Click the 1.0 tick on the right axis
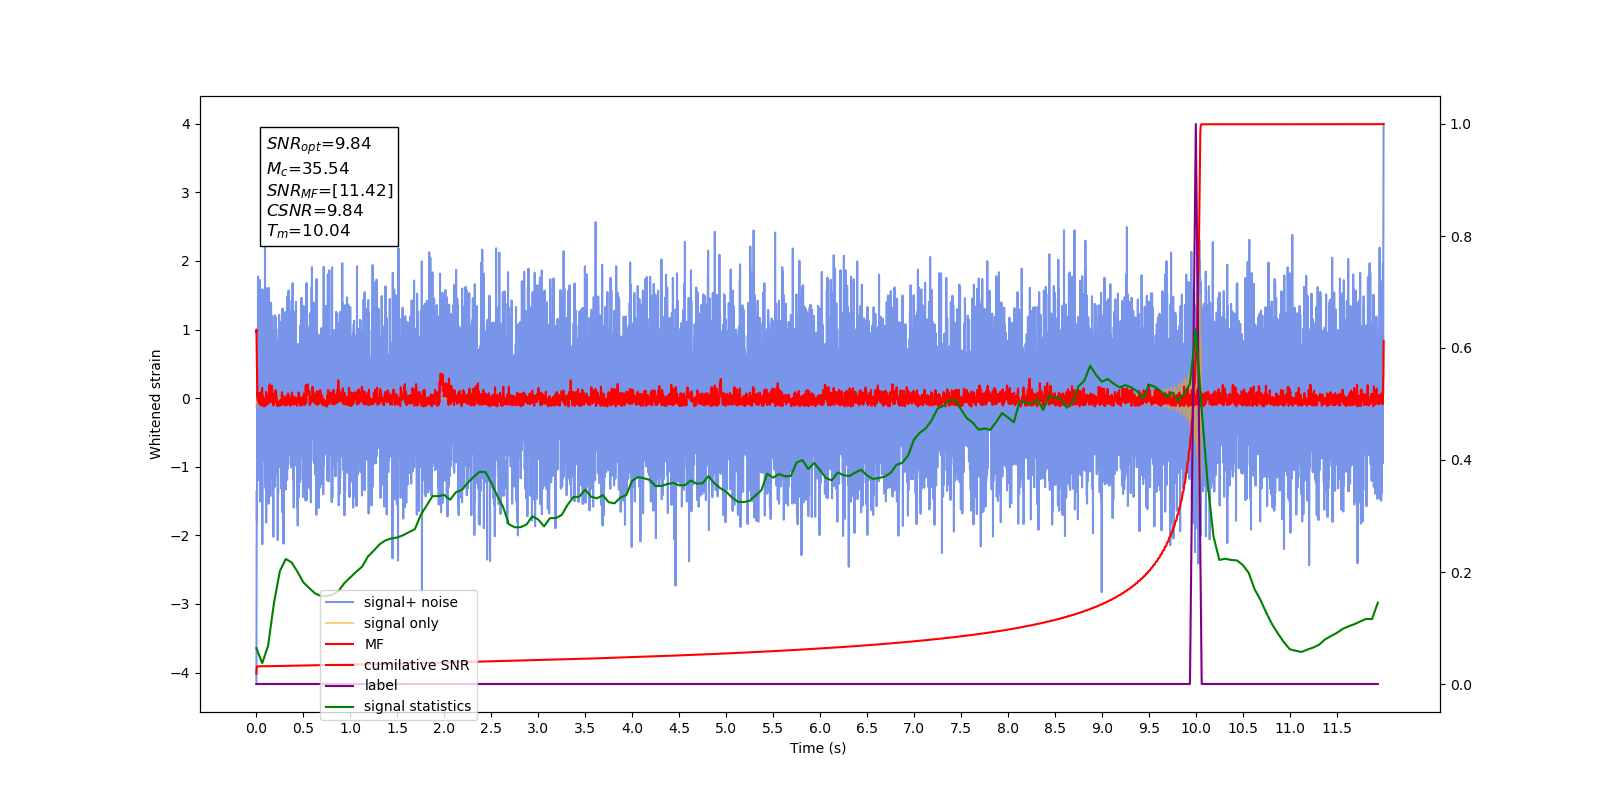1600x800 pixels. 1461,124
